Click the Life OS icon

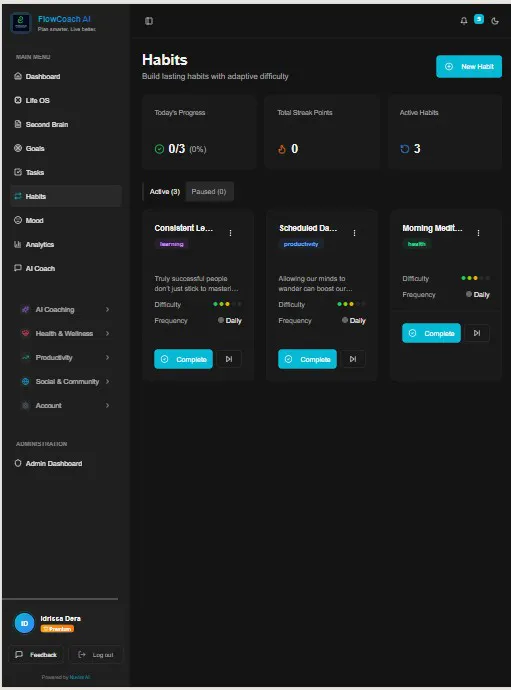pos(18,100)
